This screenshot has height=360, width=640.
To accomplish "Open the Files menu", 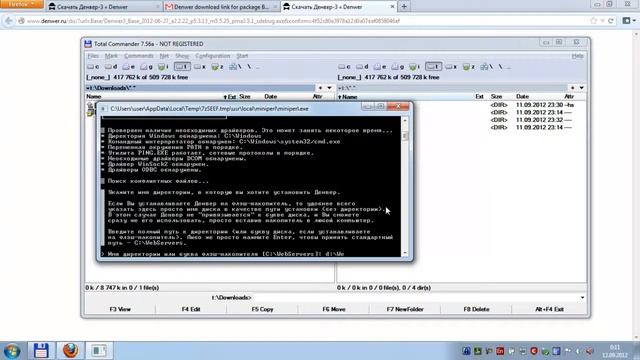I will [93, 56].
